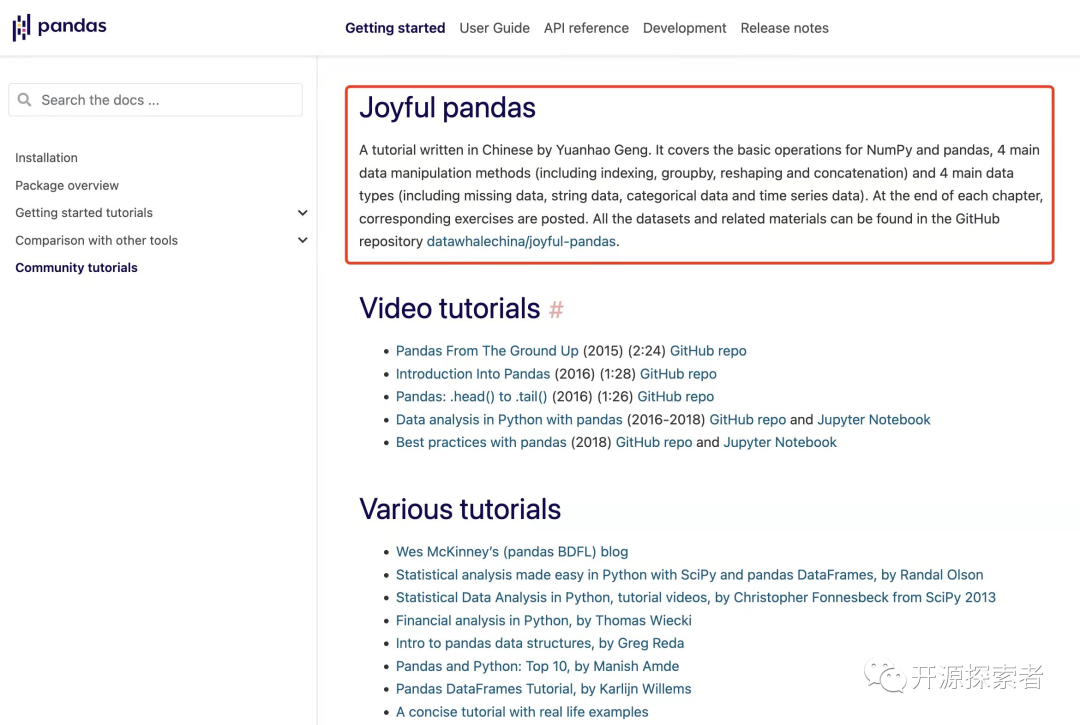
Task: Expand Comparison with other tools section
Action: click(302, 240)
